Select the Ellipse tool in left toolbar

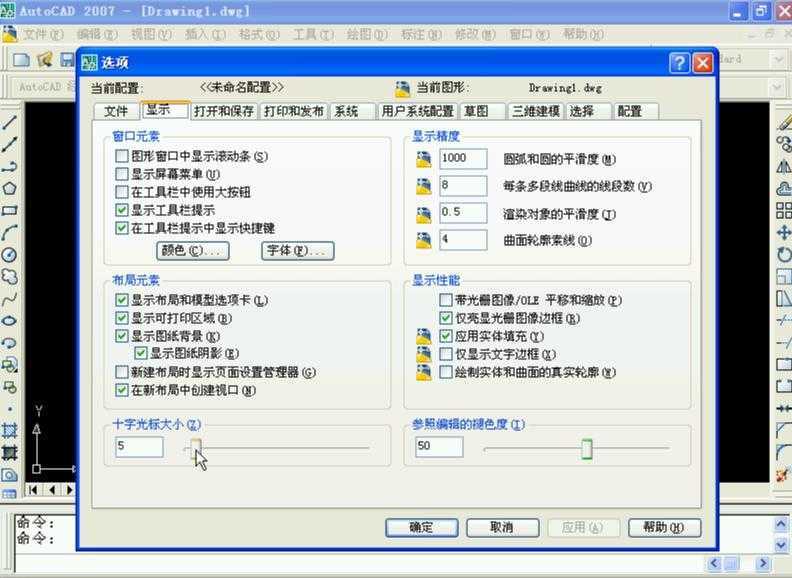point(10,321)
